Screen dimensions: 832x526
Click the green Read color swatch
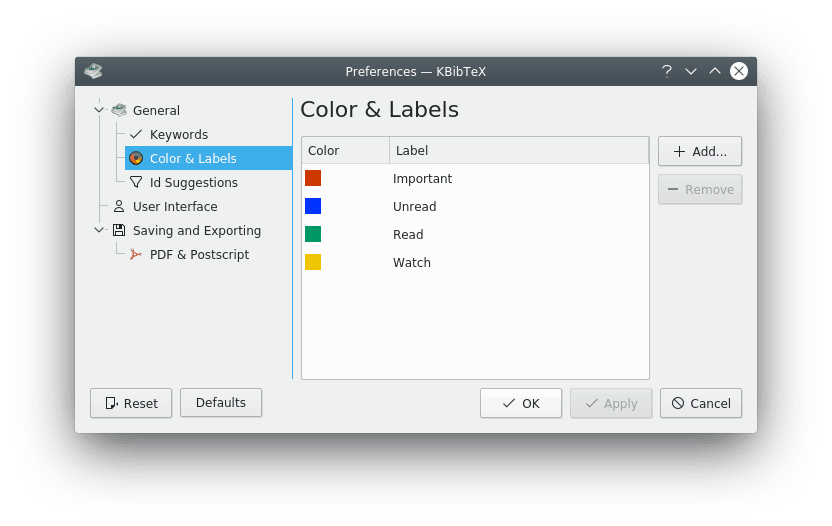313,234
